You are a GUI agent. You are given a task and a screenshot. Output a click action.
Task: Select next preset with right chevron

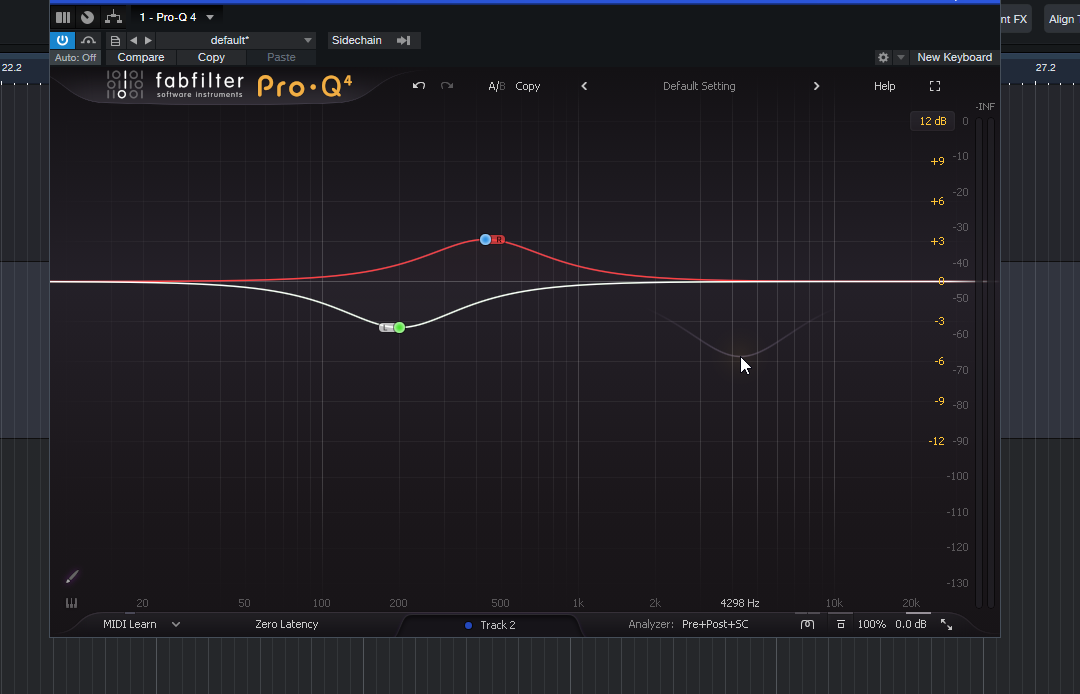click(816, 86)
